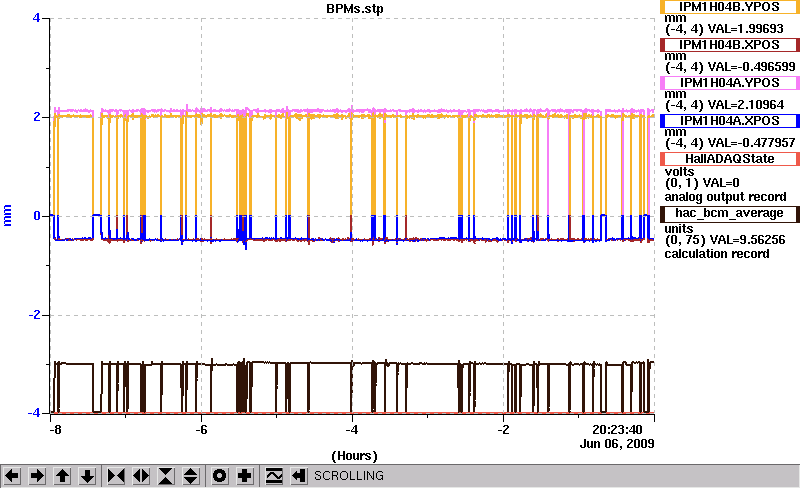Select the HallADAQState legend entry
Viewport: 800px width, 488px height.
pos(730,159)
